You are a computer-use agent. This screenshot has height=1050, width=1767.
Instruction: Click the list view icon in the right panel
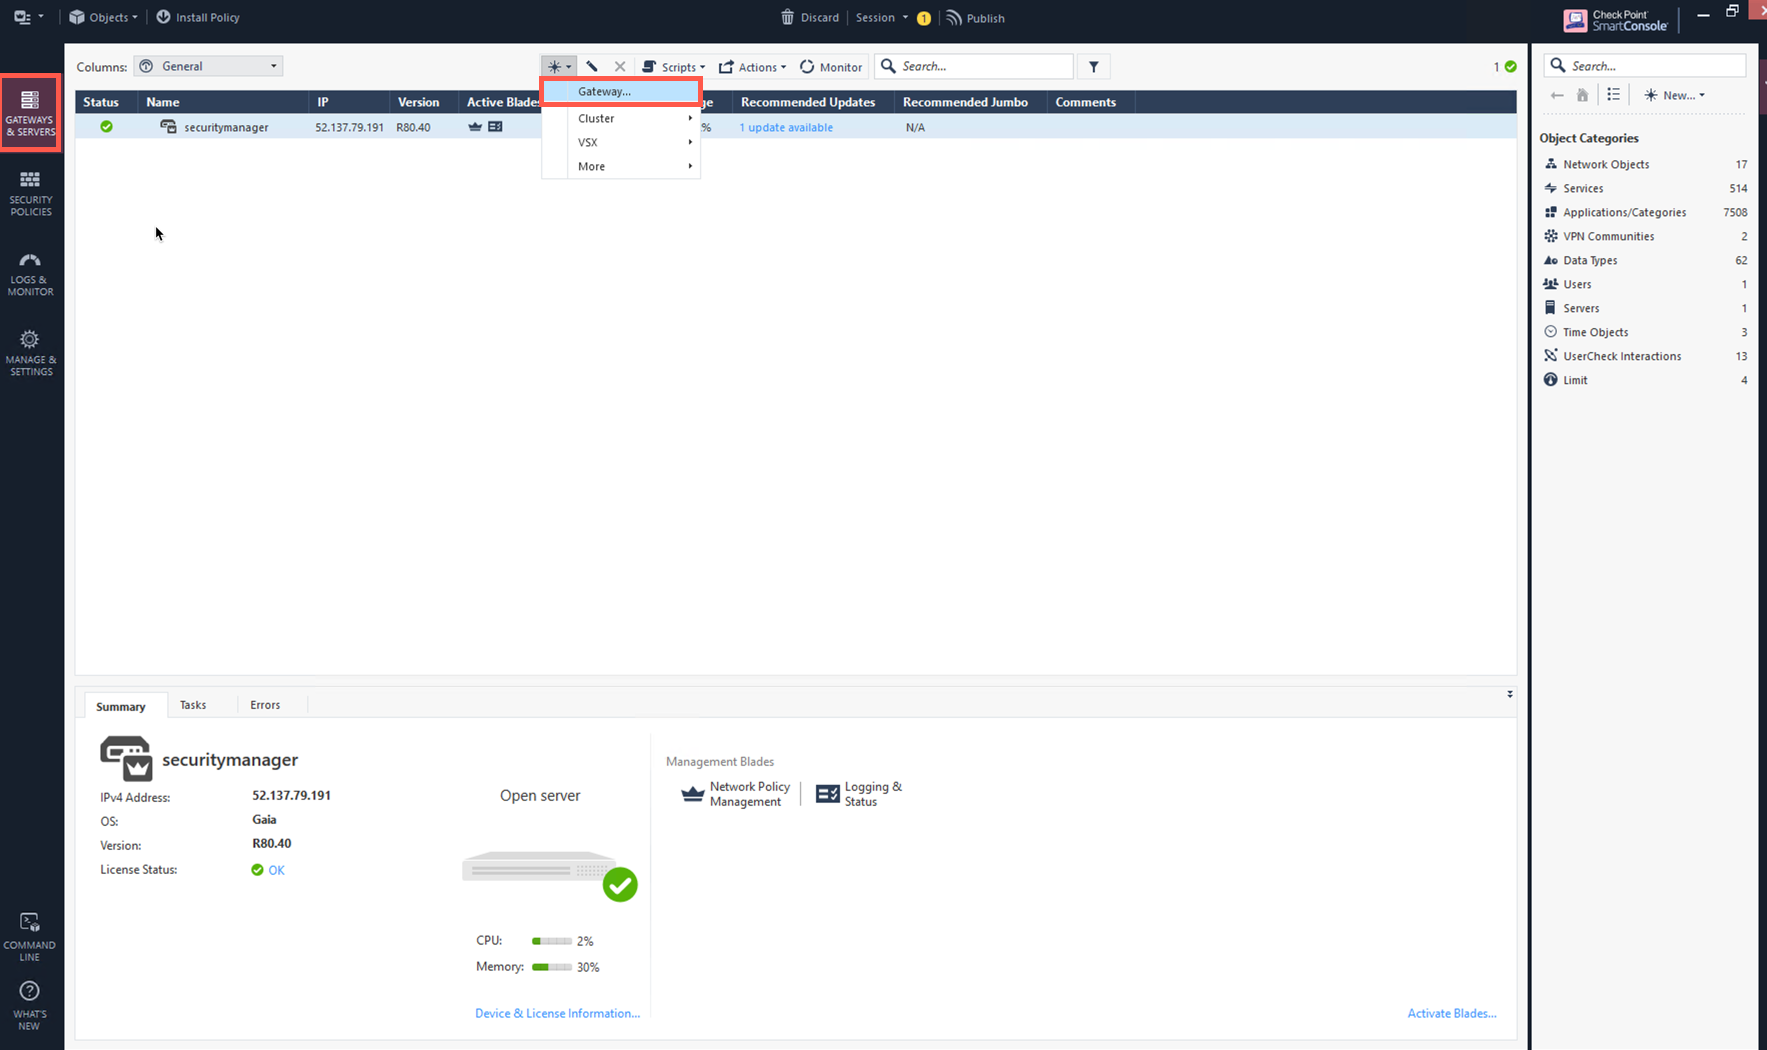1613,95
